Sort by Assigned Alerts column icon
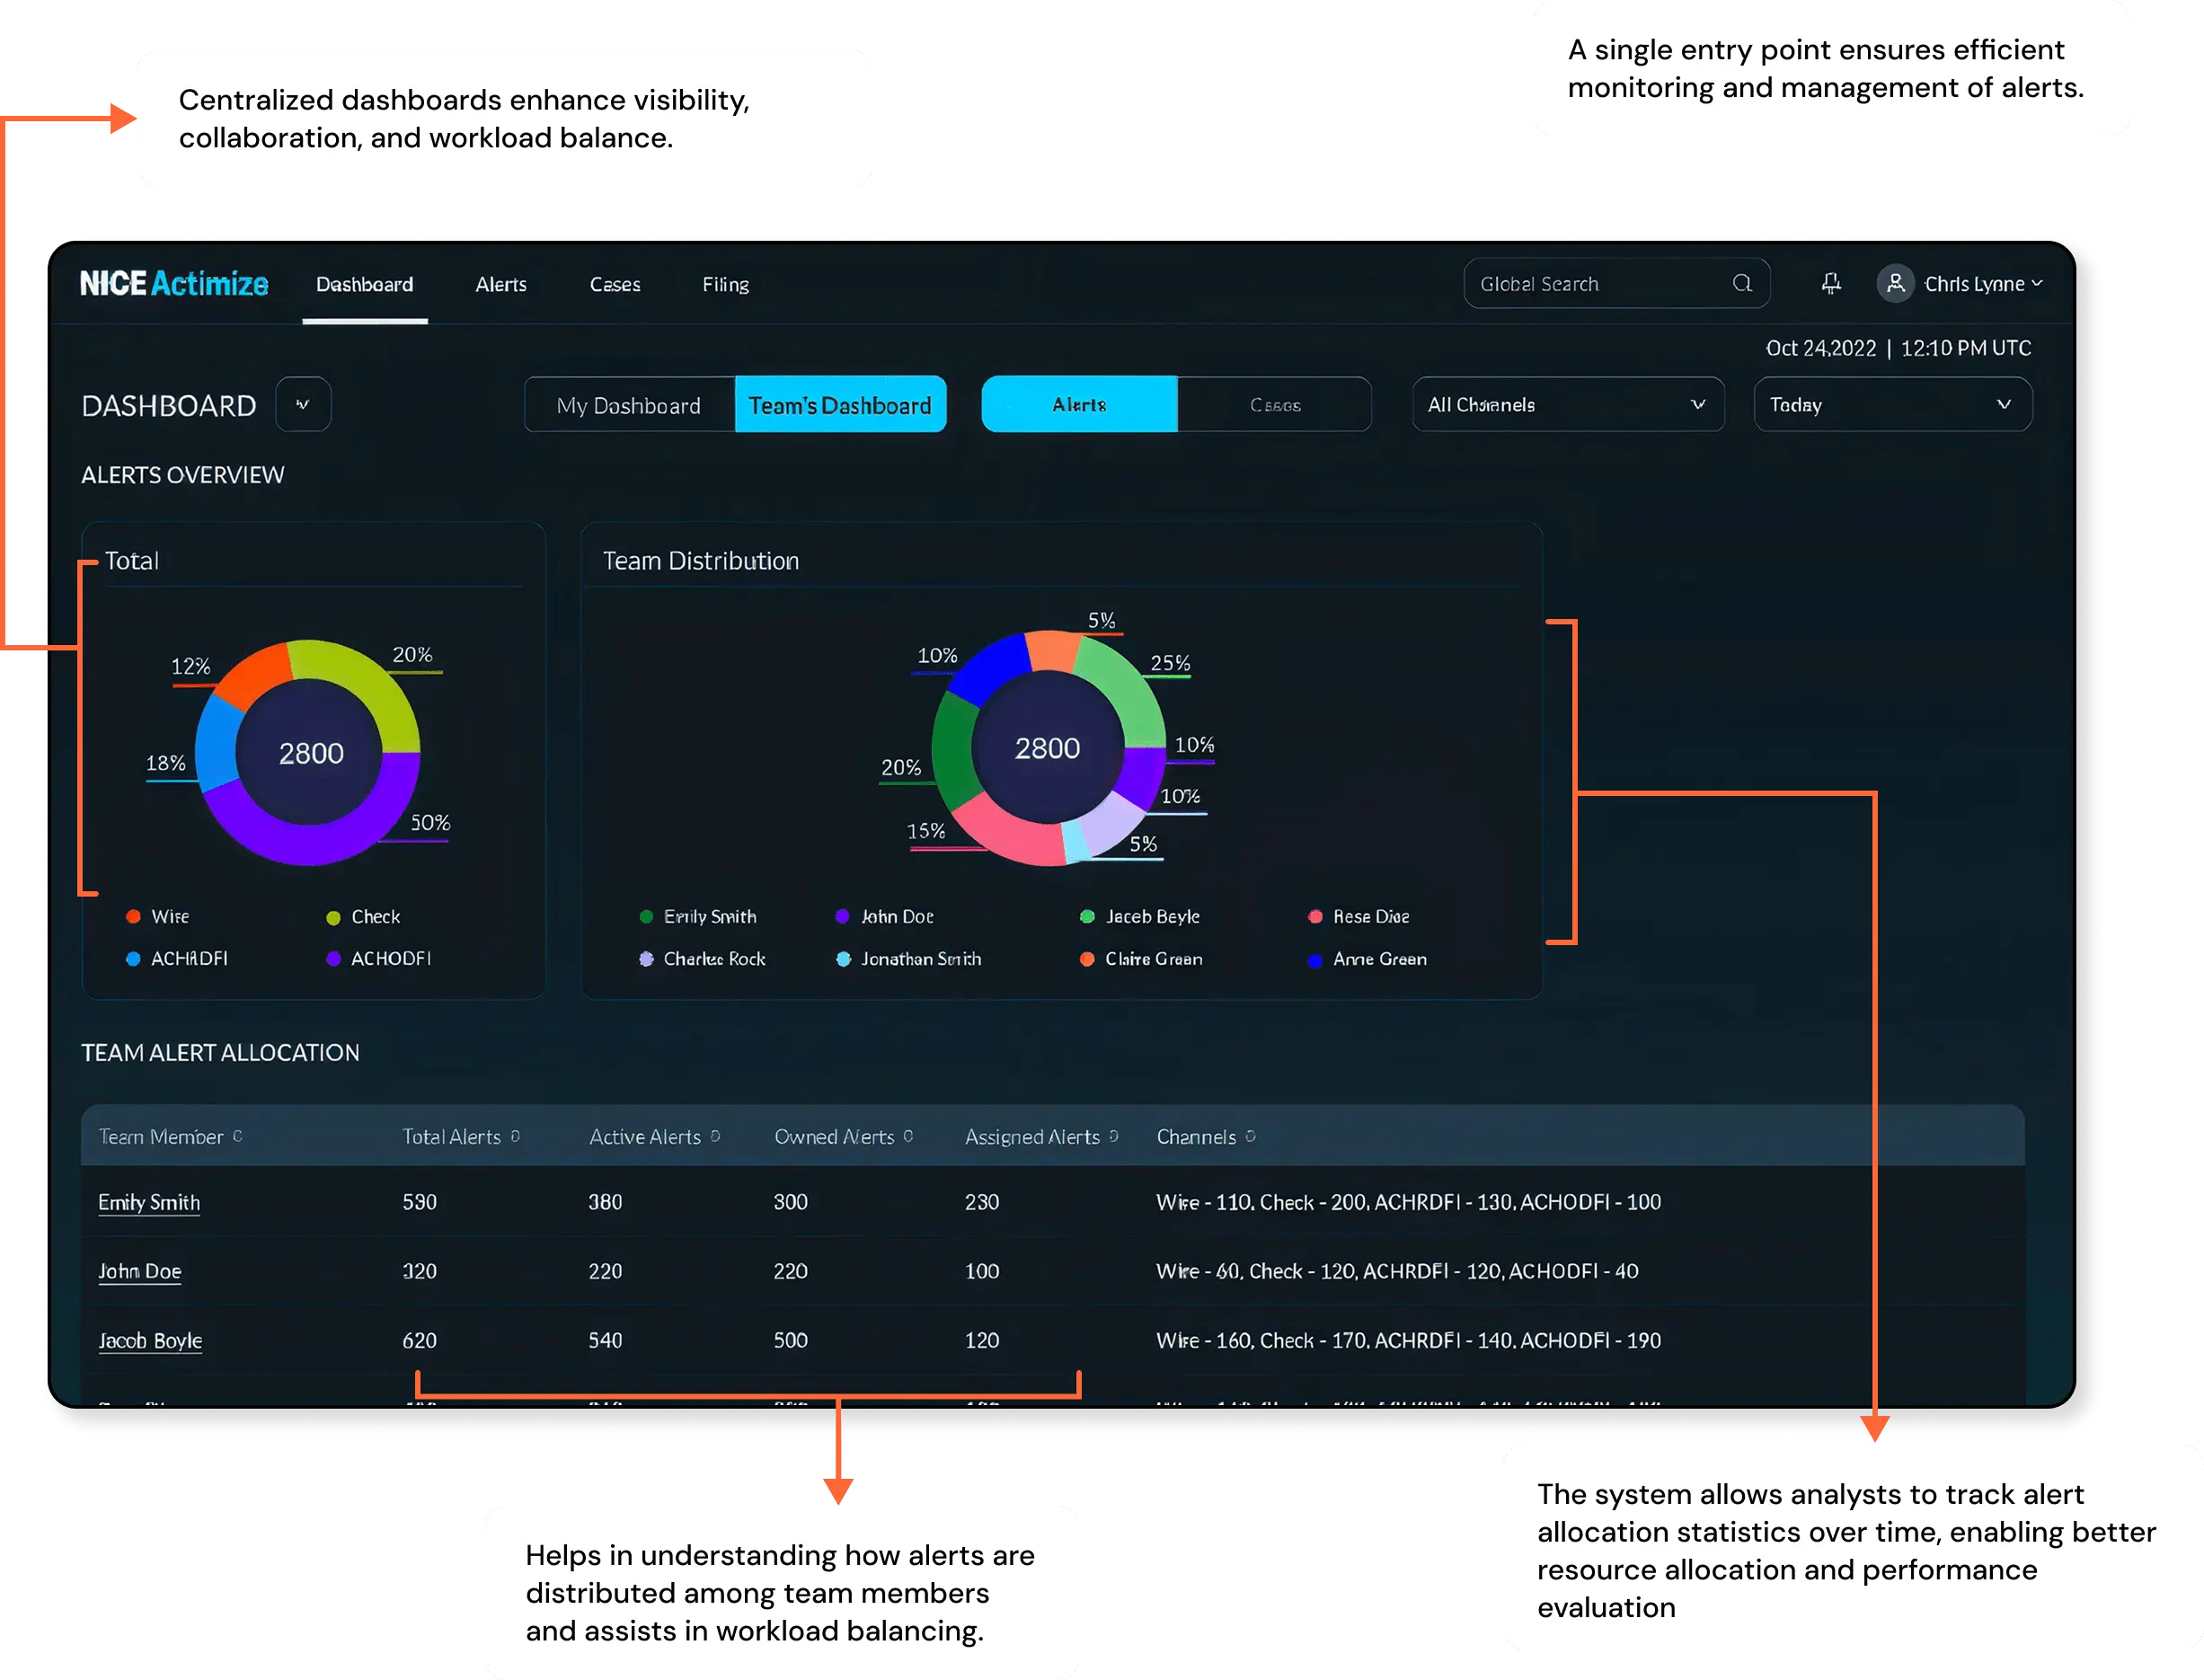This screenshot has width=2204, height=1680. click(1114, 1136)
